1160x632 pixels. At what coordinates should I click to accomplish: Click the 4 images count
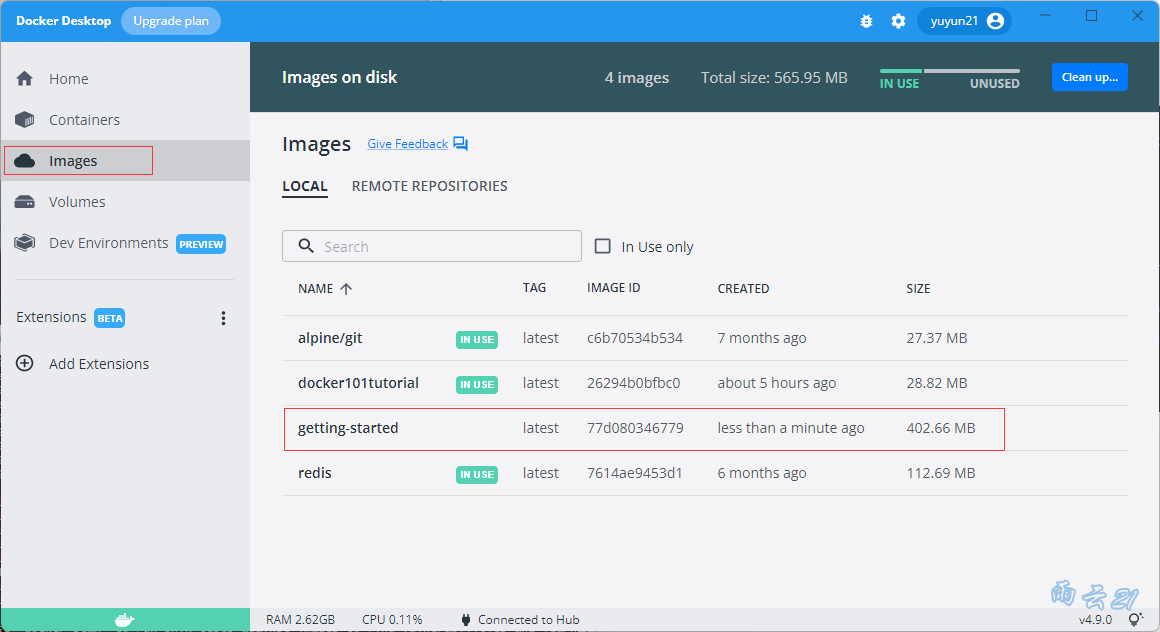click(636, 78)
